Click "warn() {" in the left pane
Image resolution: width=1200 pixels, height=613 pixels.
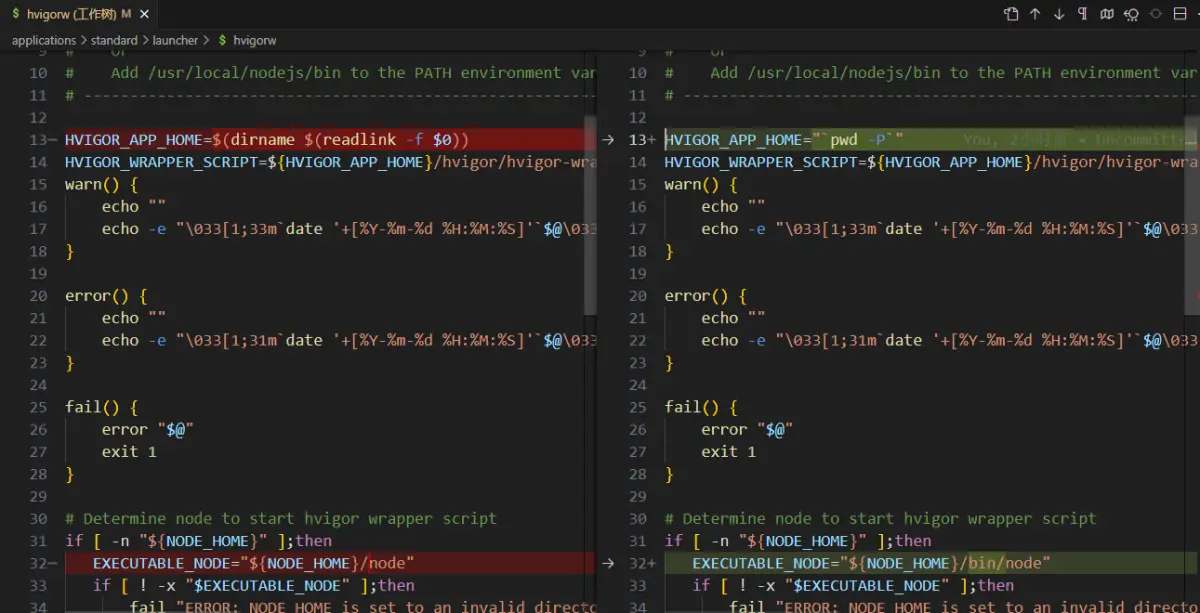(x=101, y=184)
